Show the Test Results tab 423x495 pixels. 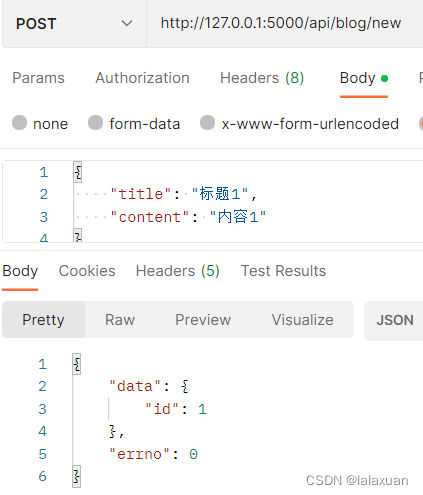pyautogui.click(x=283, y=271)
